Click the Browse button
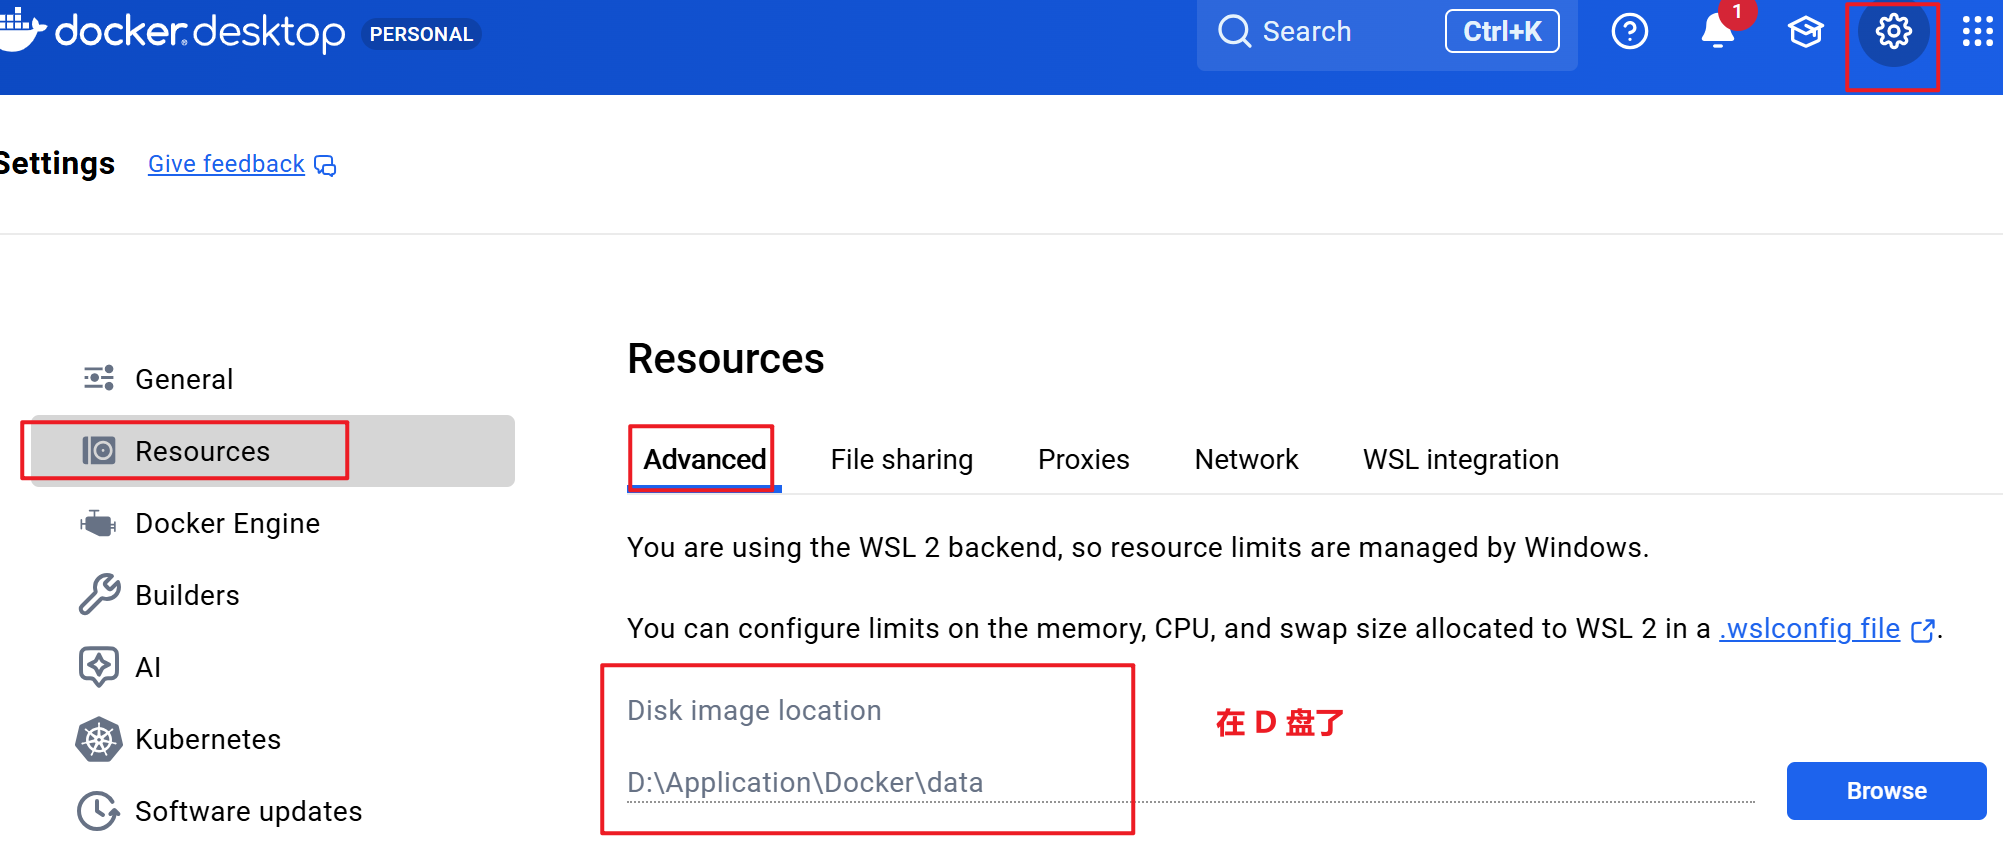The image size is (2003, 851). [x=1886, y=791]
